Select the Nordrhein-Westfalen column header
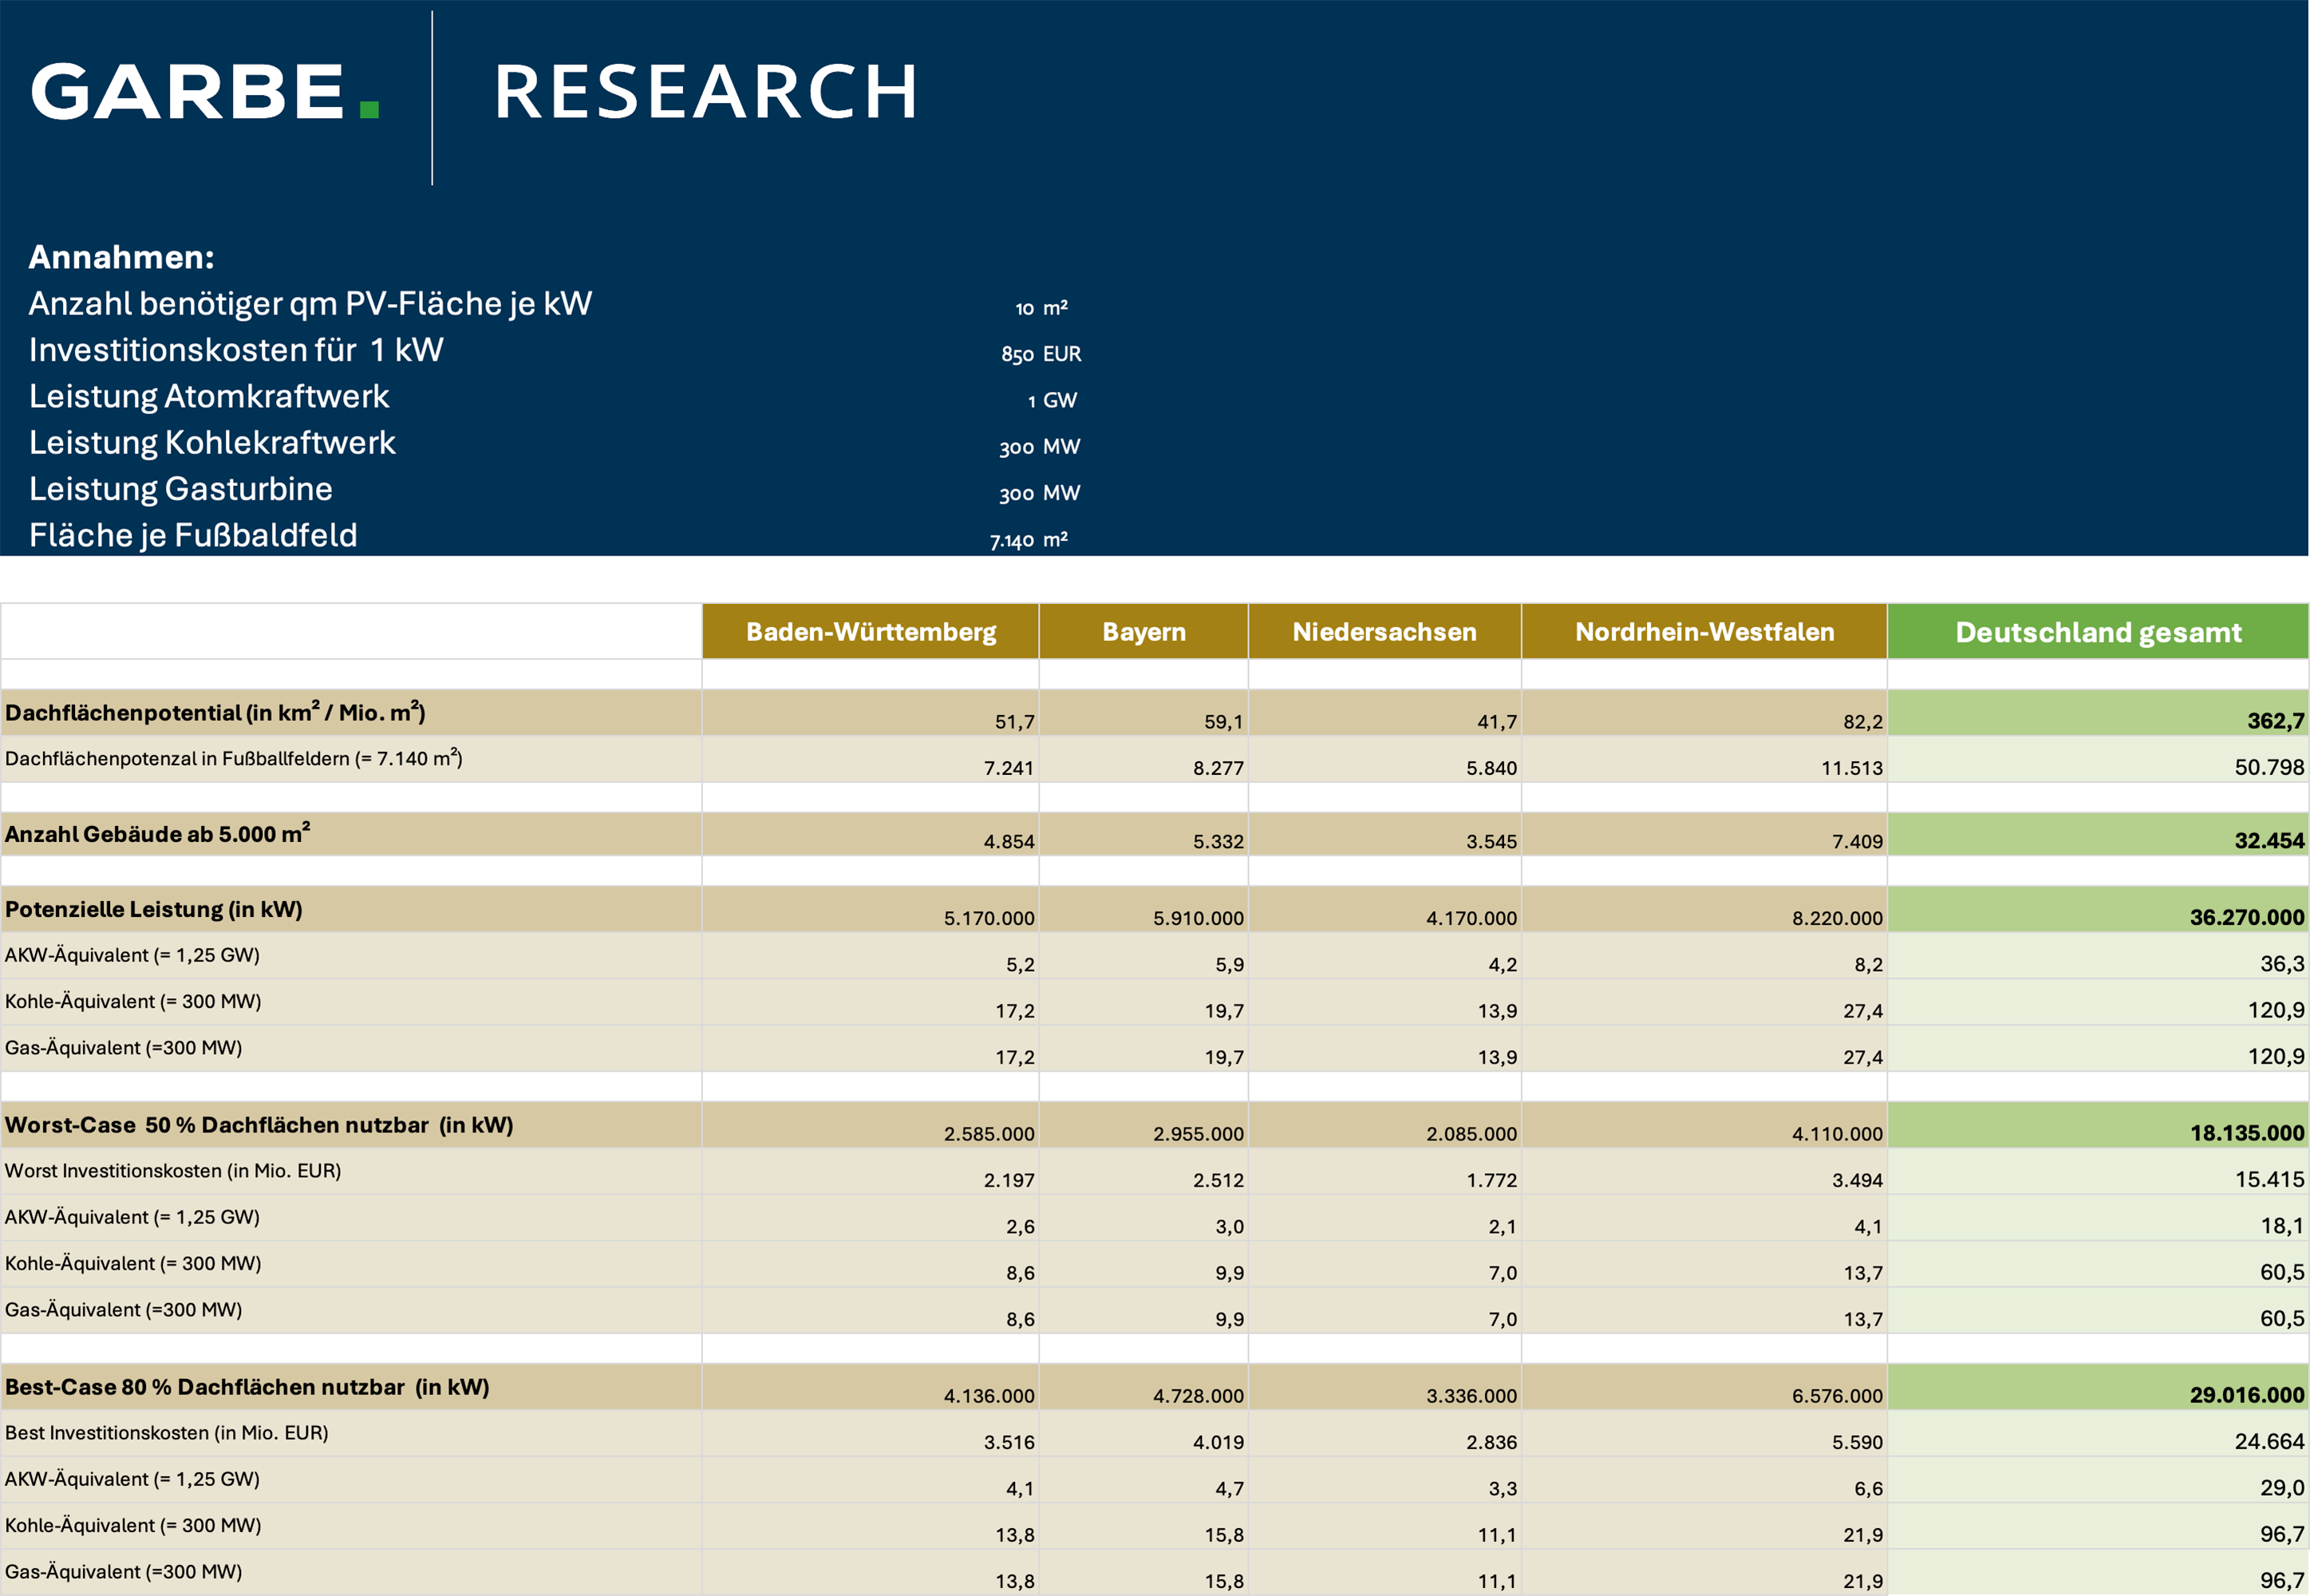Viewport: 2310px width, 1596px height. [x=1705, y=632]
